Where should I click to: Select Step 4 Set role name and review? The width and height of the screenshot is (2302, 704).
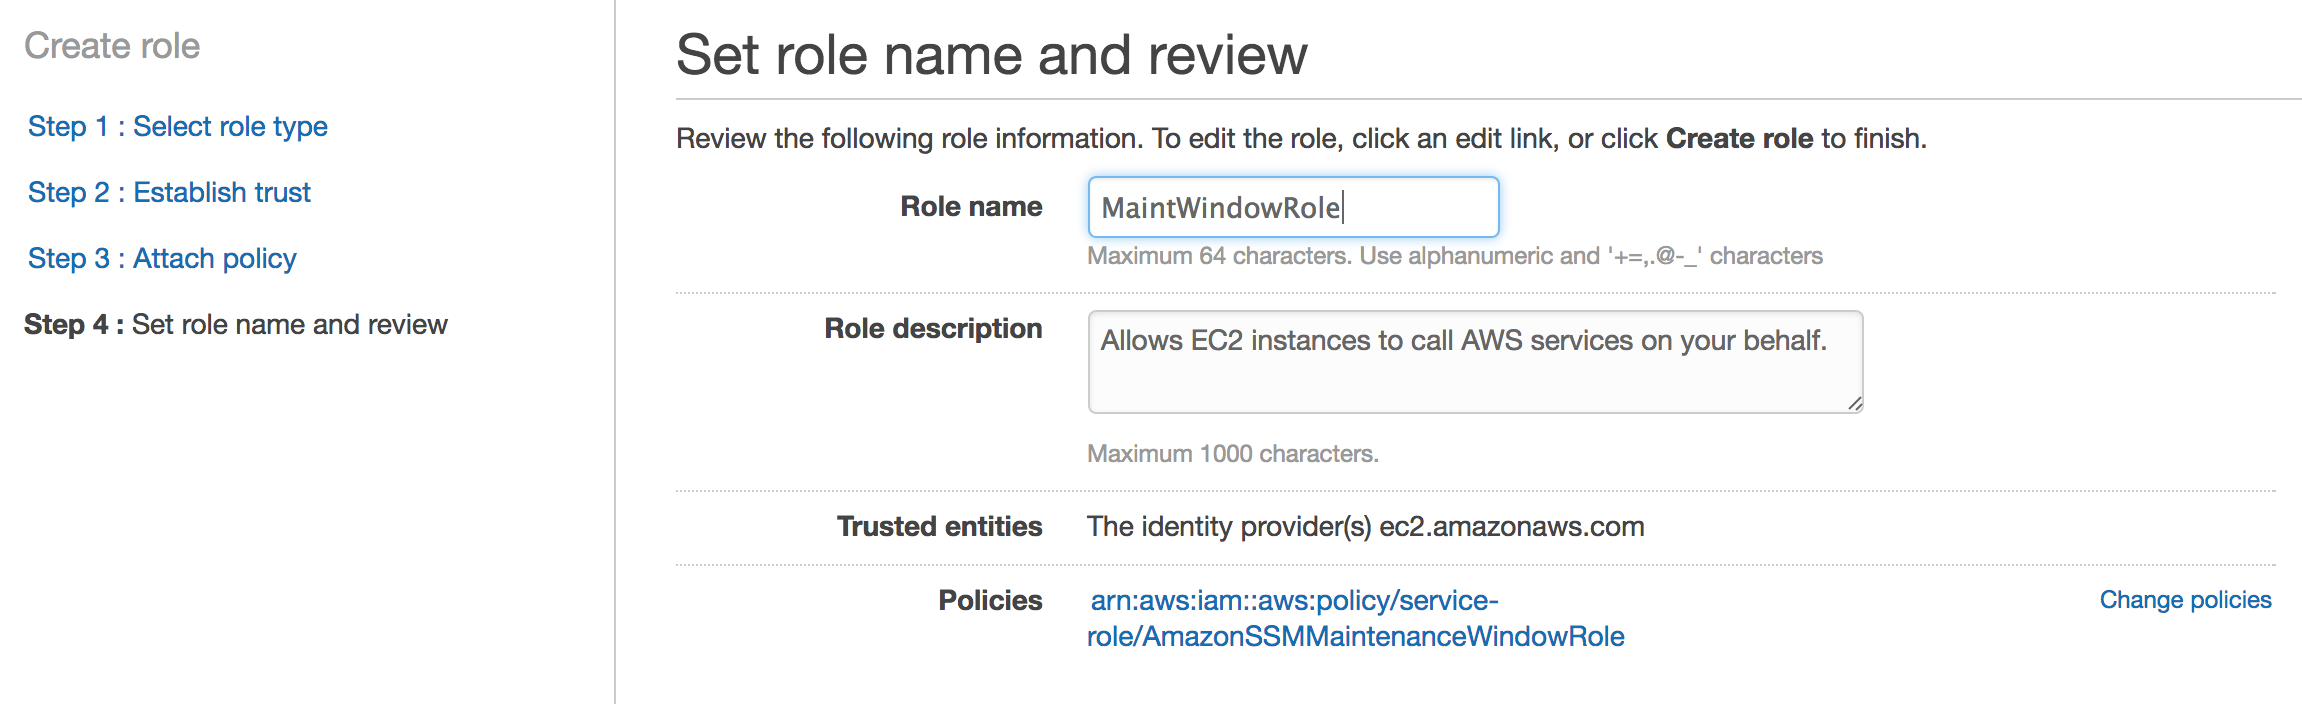pos(235,325)
